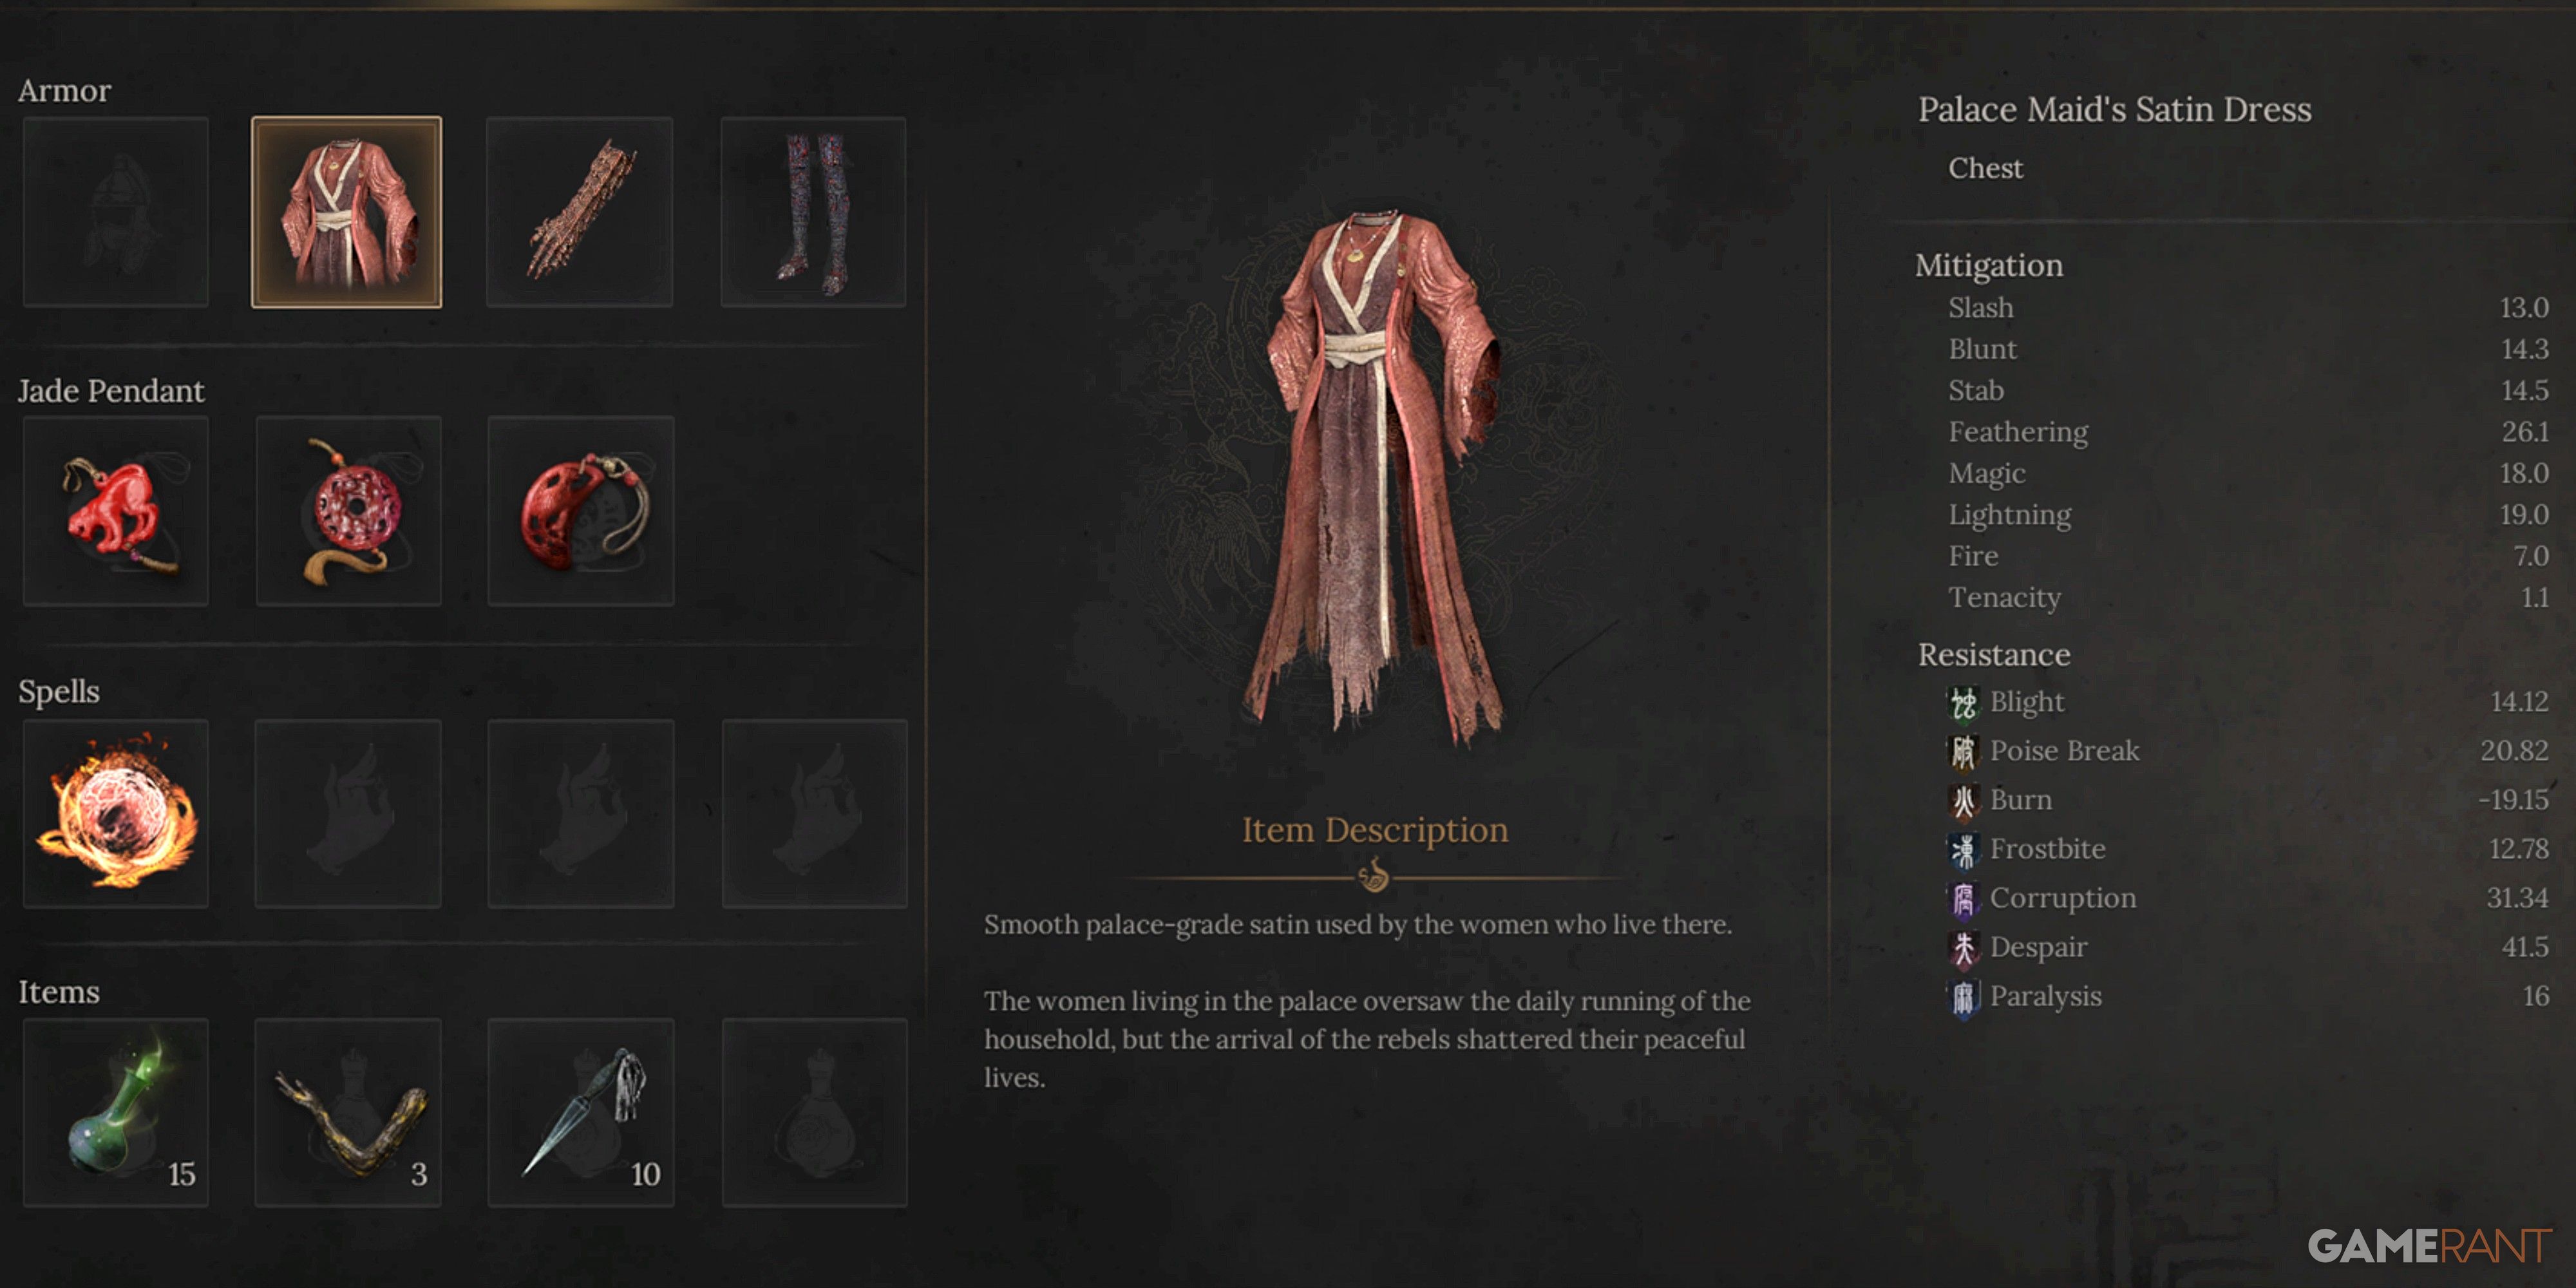2576x1288 pixels.
Task: Select the Palace Maid's Satin Dress slot
Action: click(x=346, y=212)
